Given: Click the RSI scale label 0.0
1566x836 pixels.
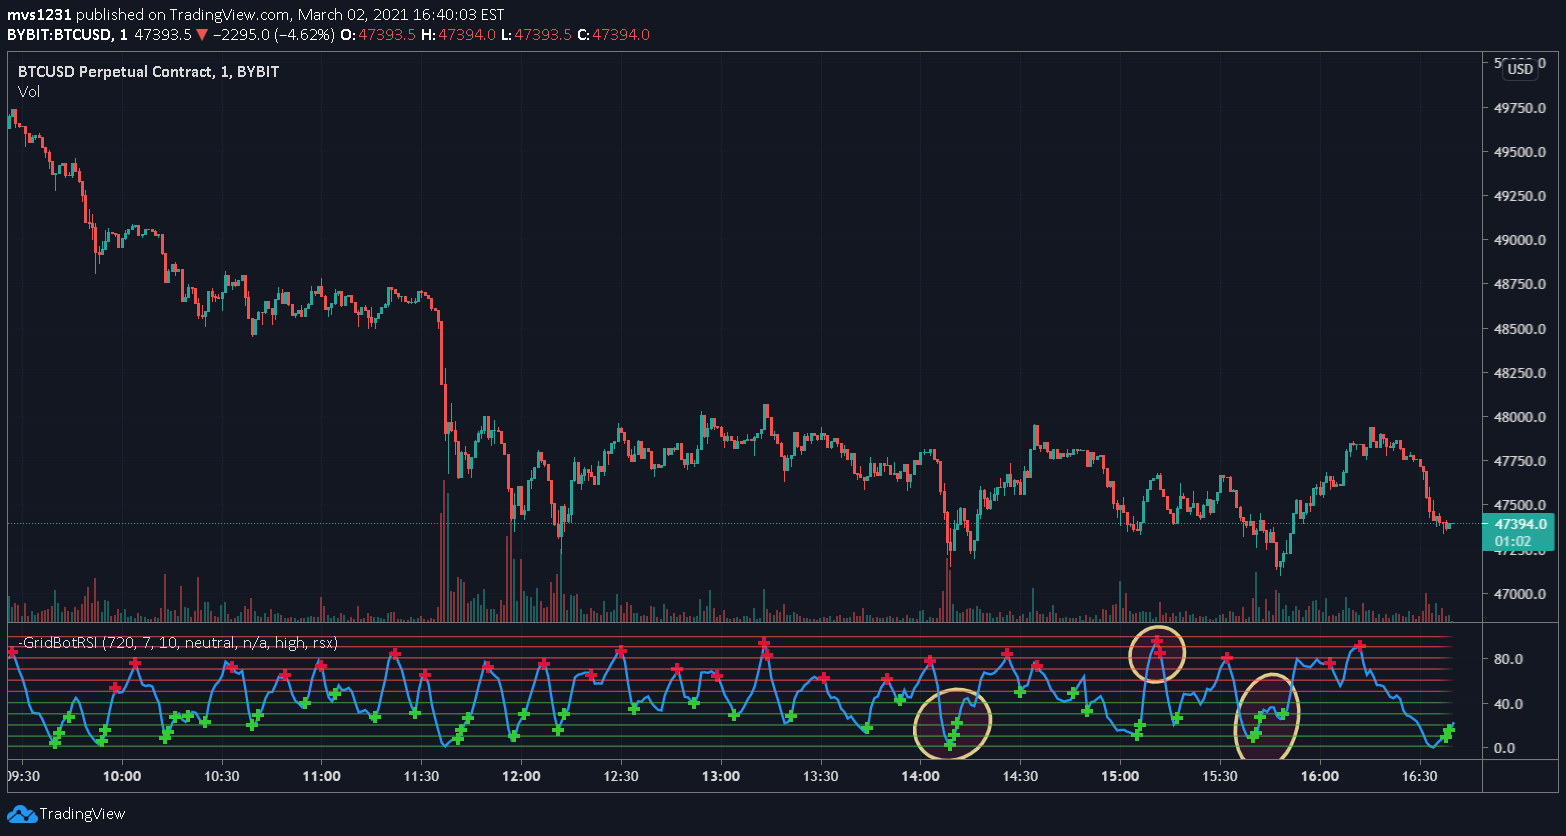Looking at the screenshot, I should 1505,748.
